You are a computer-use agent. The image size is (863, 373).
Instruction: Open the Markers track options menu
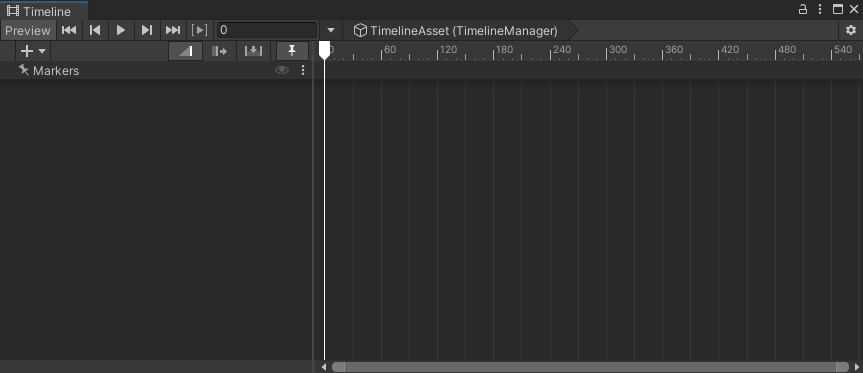click(x=303, y=70)
